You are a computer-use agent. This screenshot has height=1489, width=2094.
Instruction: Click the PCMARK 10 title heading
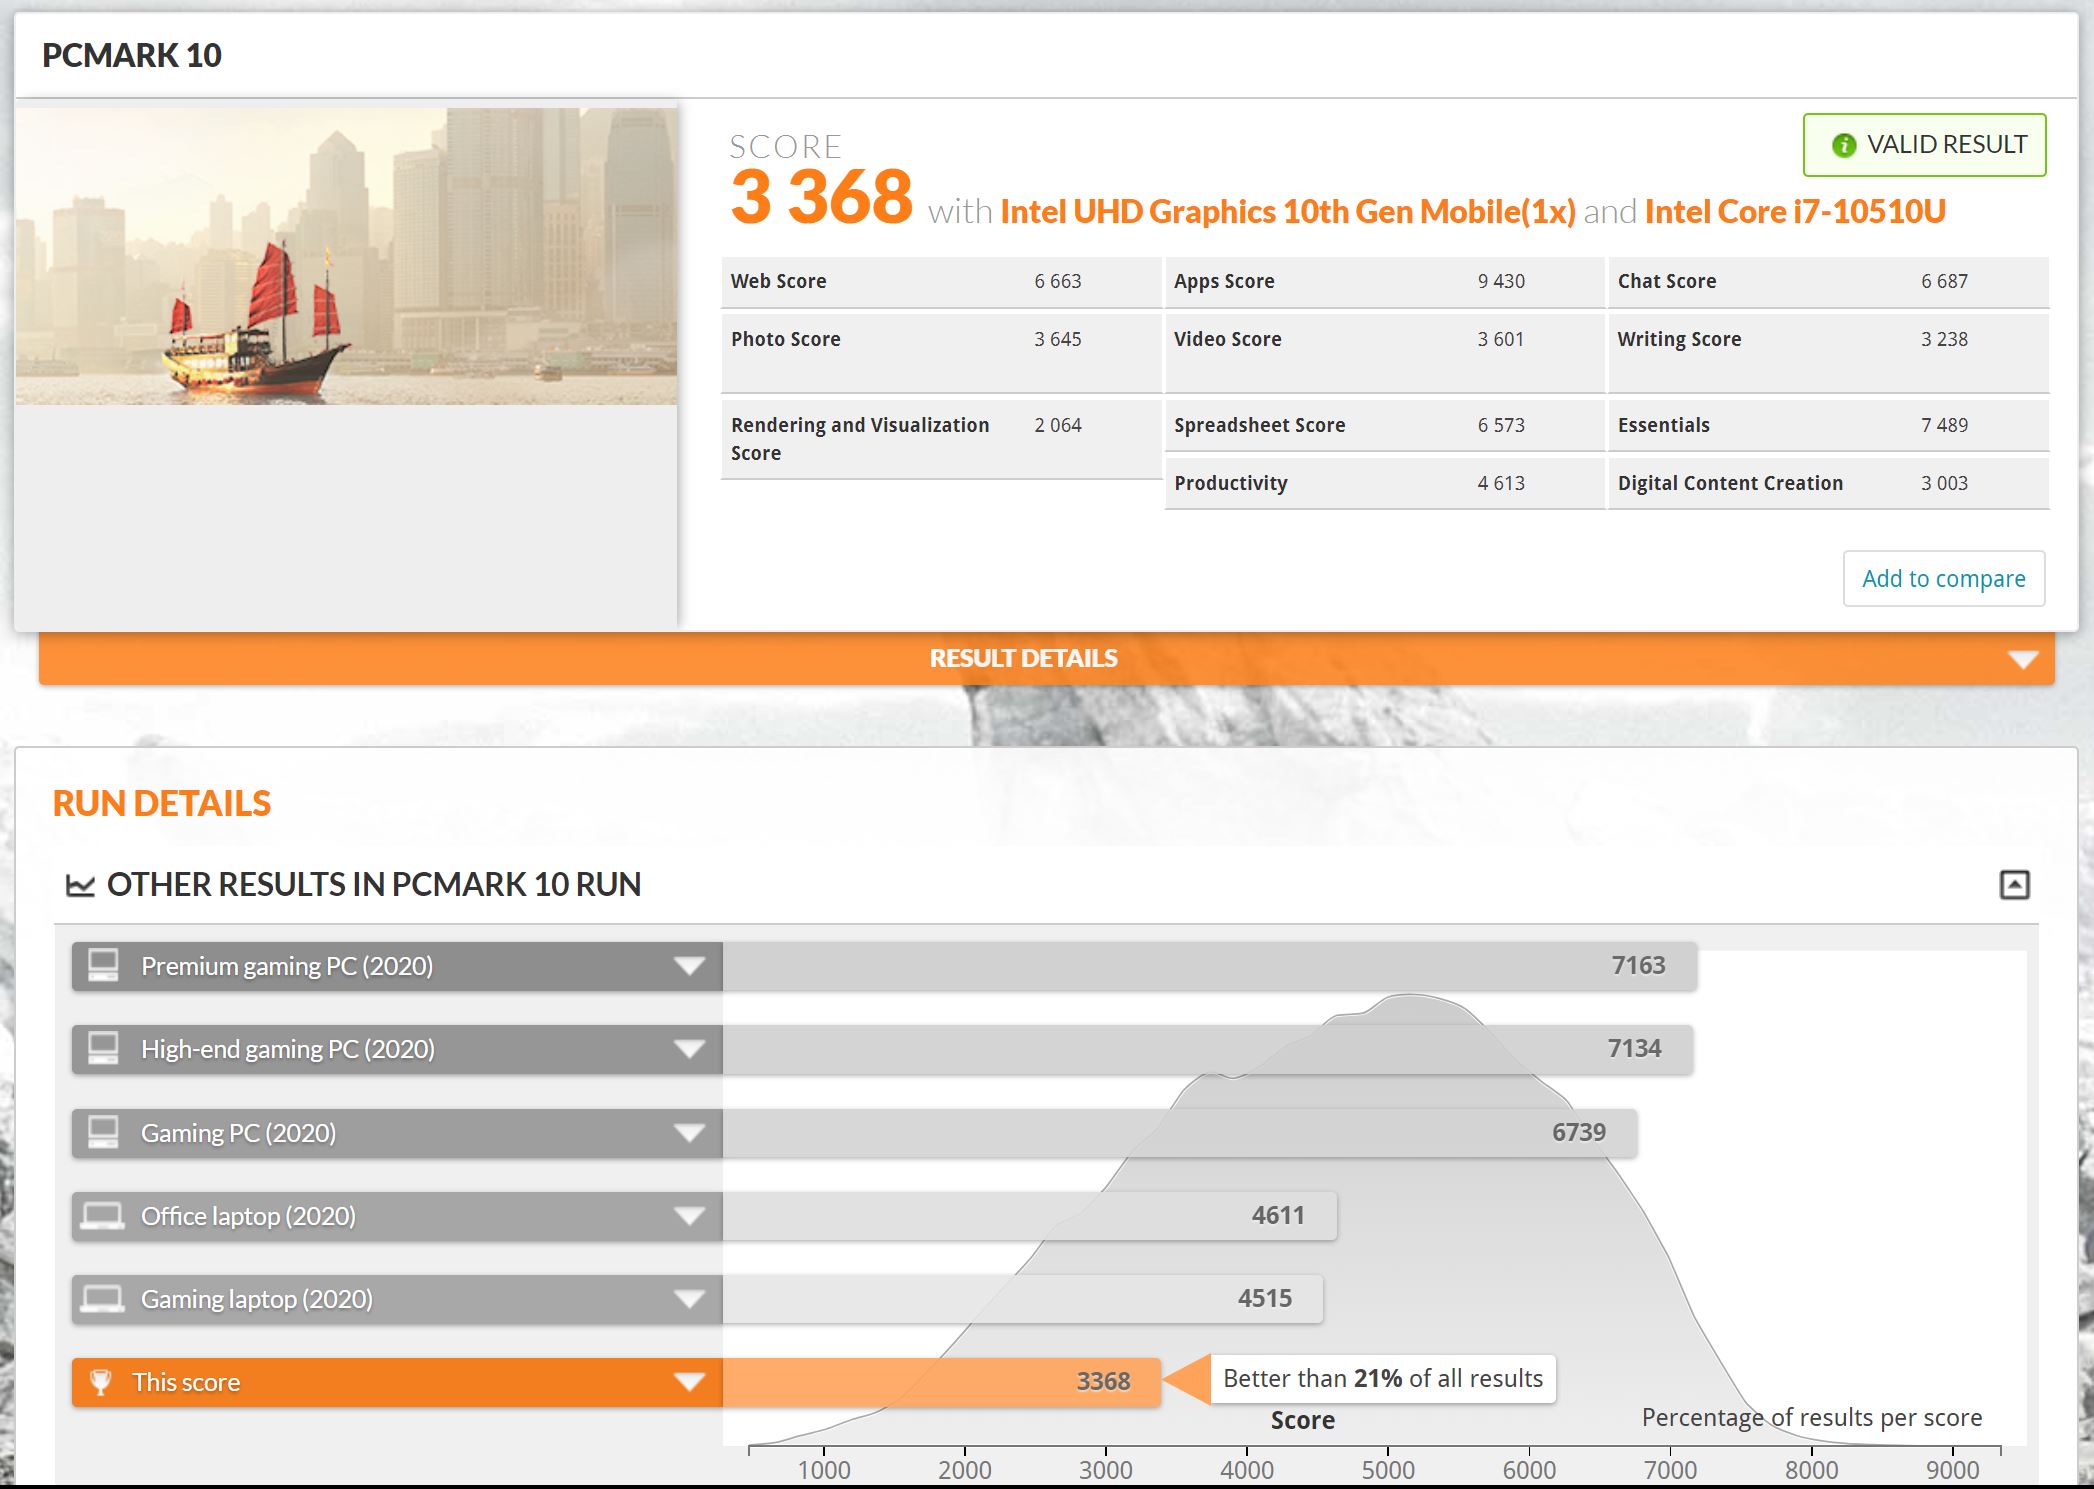132,55
